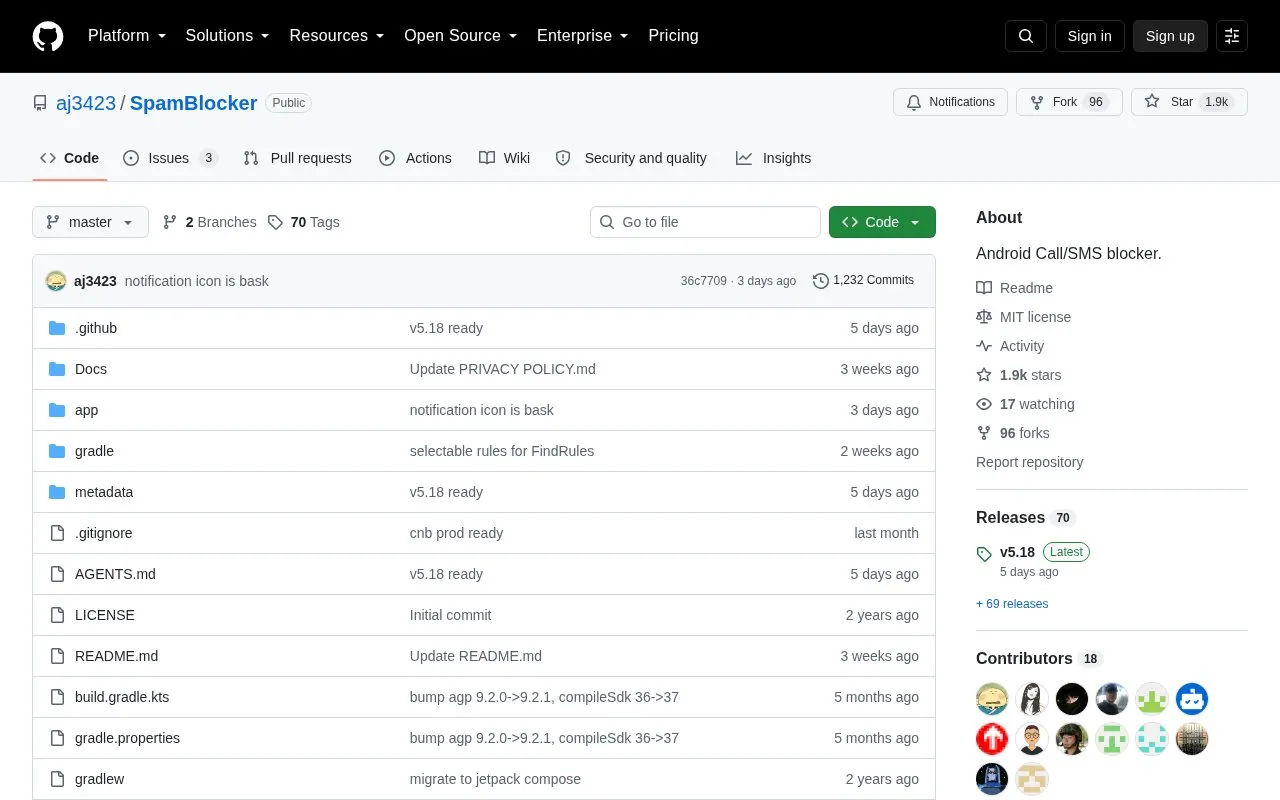Click the Sign in button

[x=1089, y=36]
